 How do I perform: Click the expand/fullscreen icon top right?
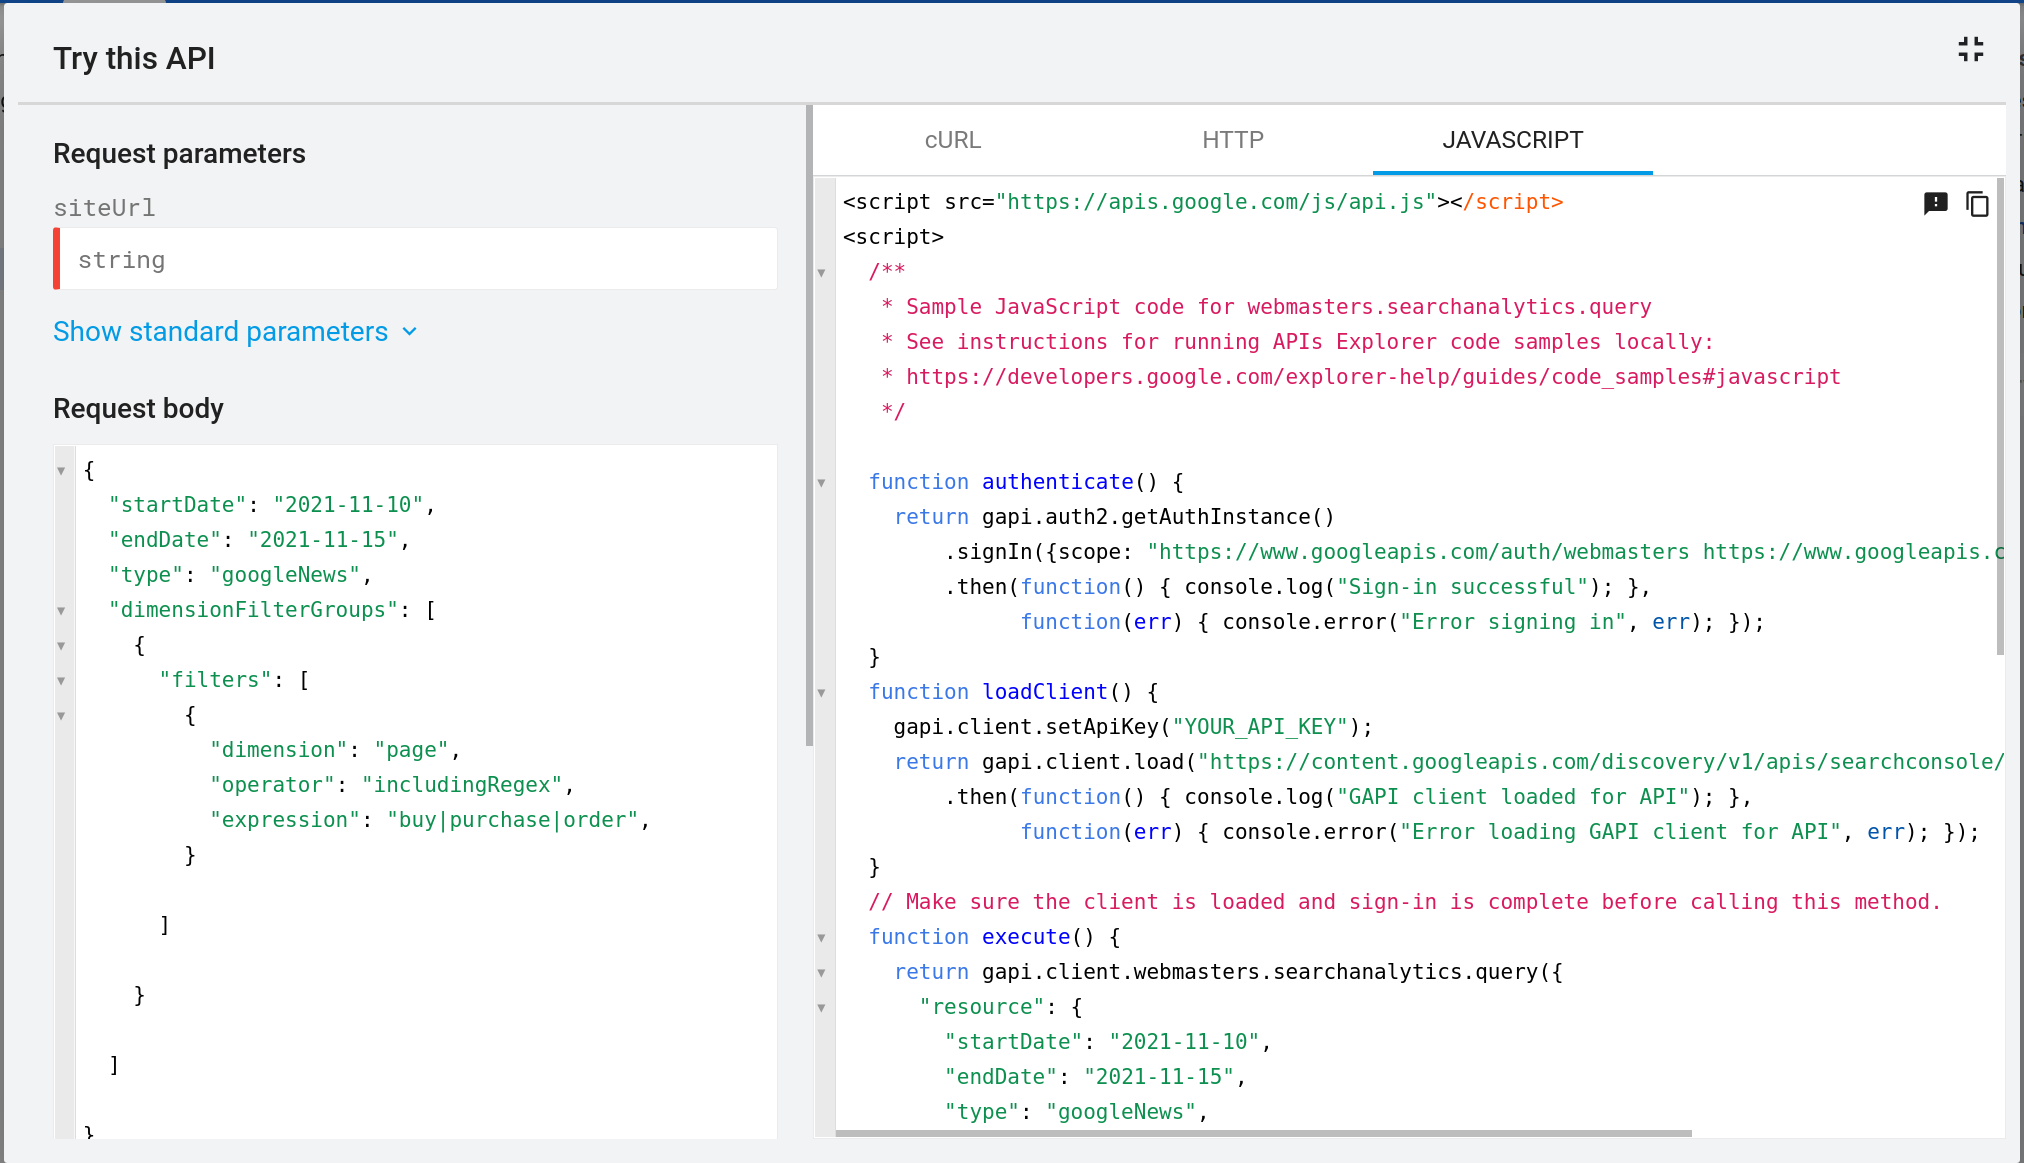[1971, 50]
